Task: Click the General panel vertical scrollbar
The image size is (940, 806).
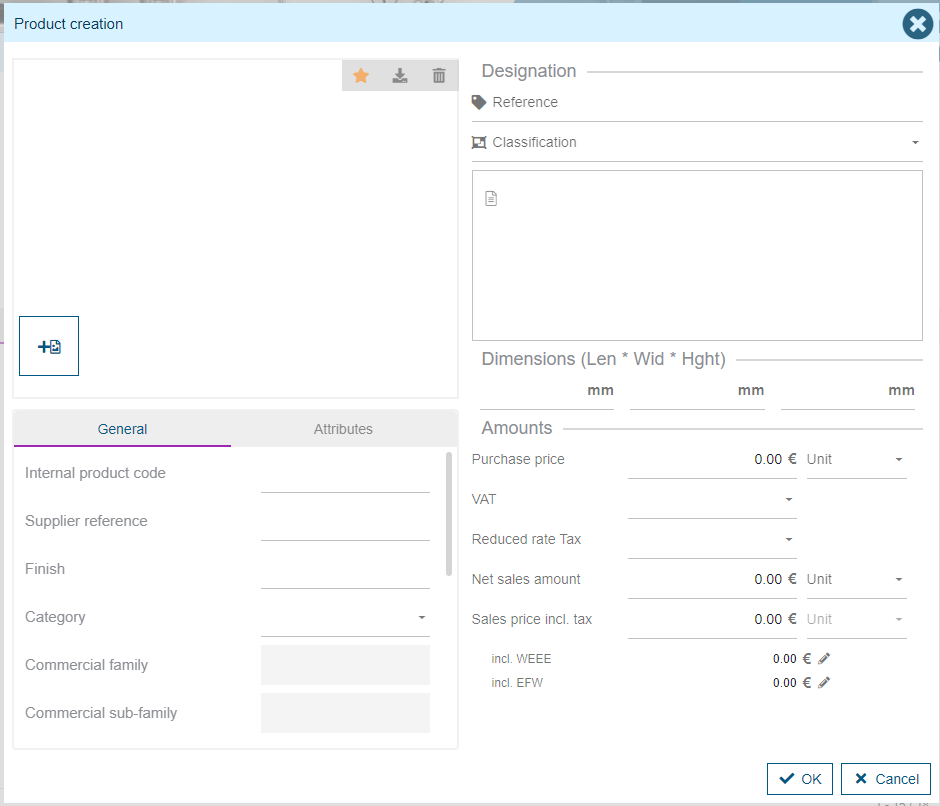Action: click(x=449, y=515)
